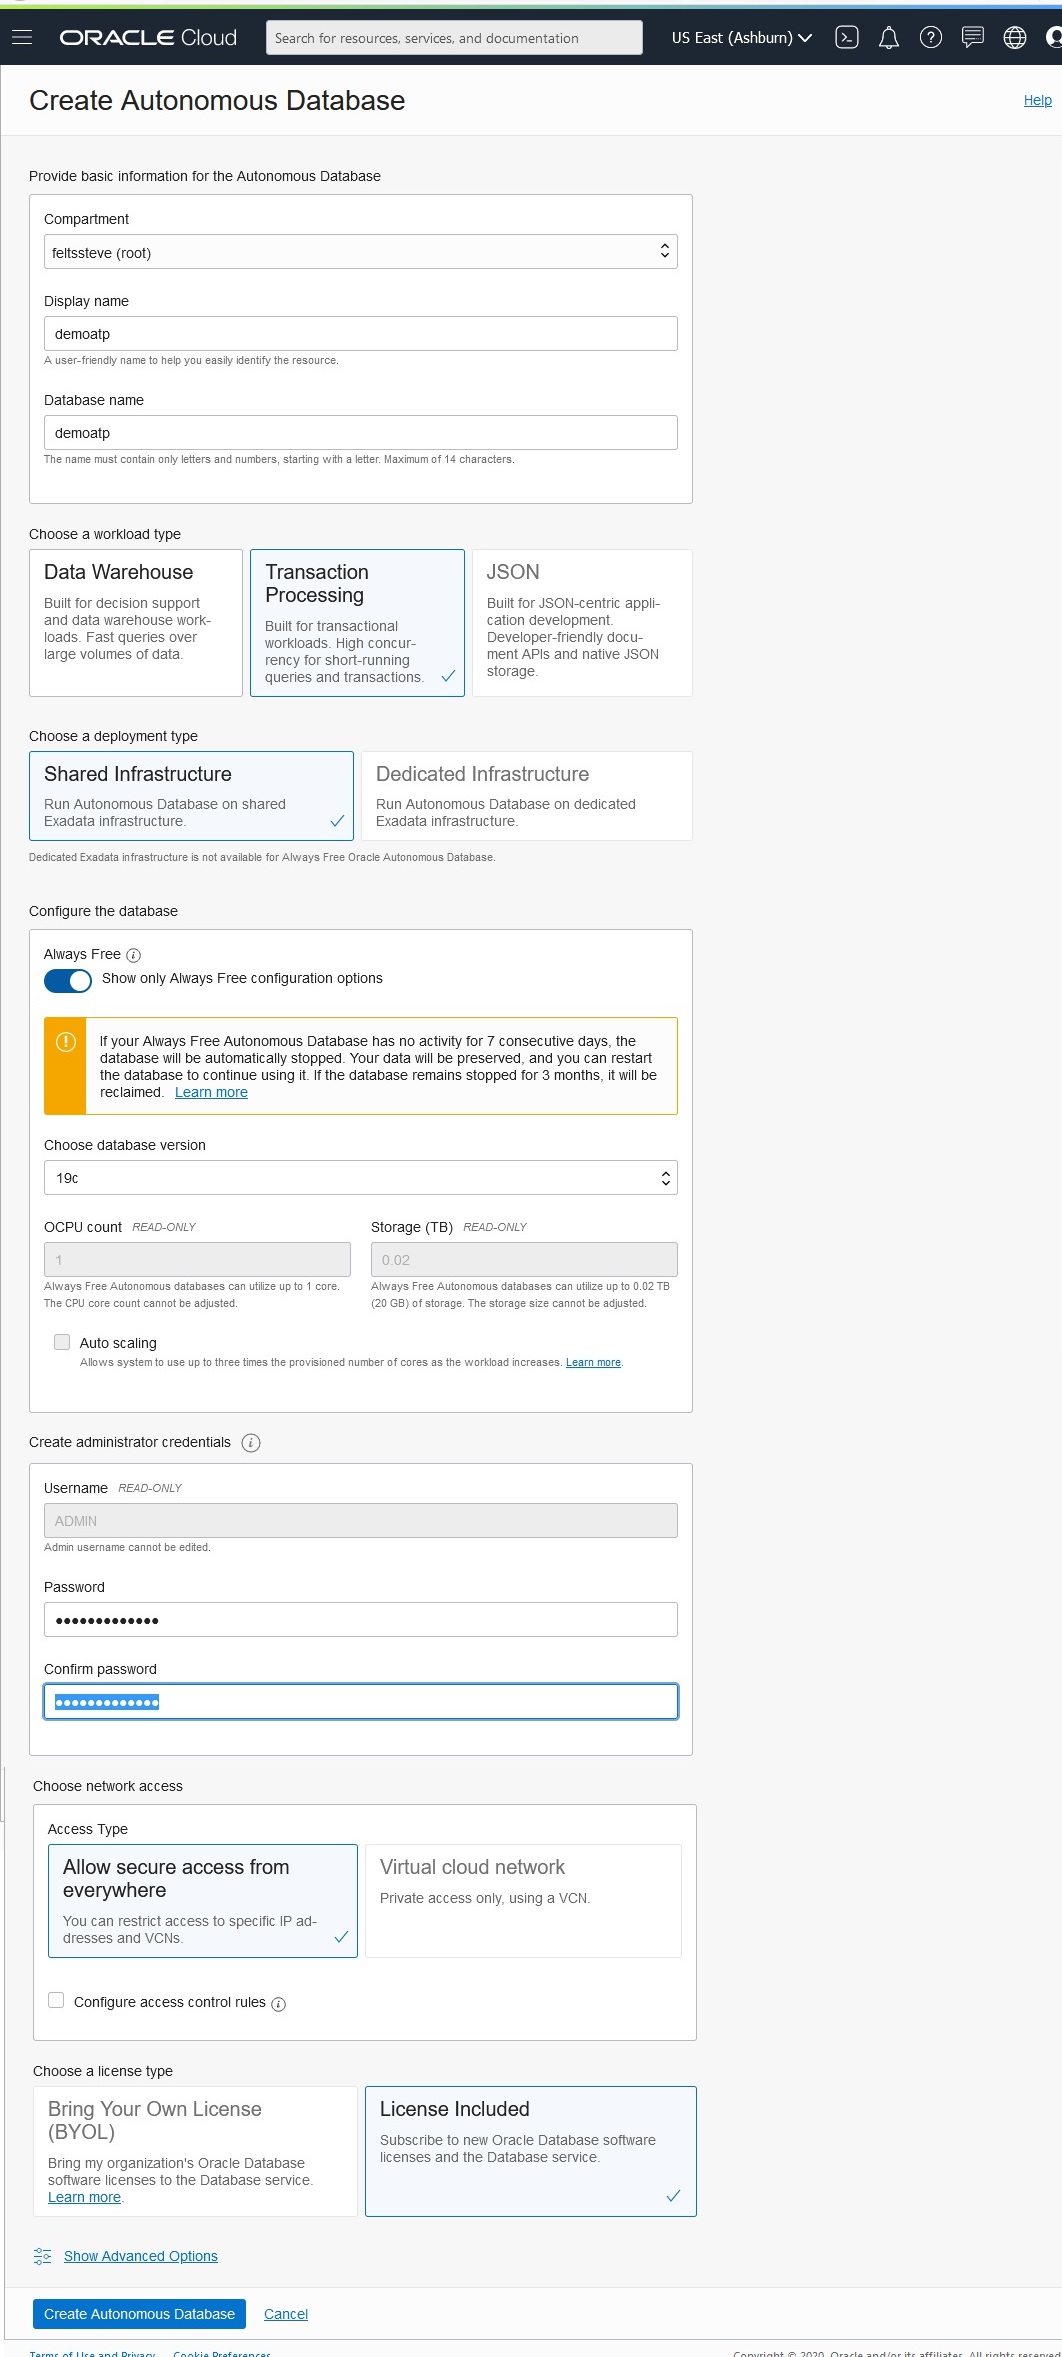The image size is (1062, 2357).
Task: Select Allow secure access from everywhere
Action: coord(203,1900)
